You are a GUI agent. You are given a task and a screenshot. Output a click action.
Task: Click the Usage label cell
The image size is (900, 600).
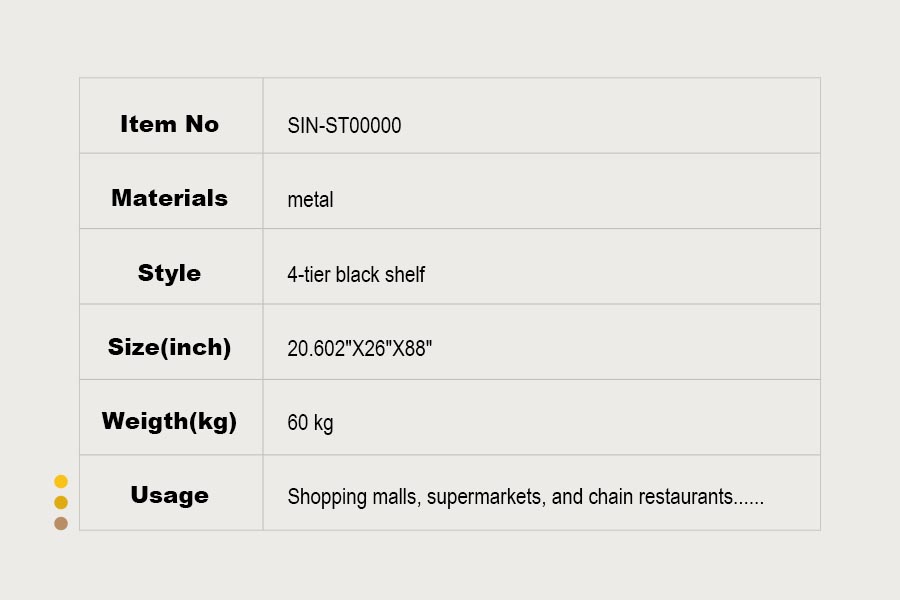pos(171,493)
